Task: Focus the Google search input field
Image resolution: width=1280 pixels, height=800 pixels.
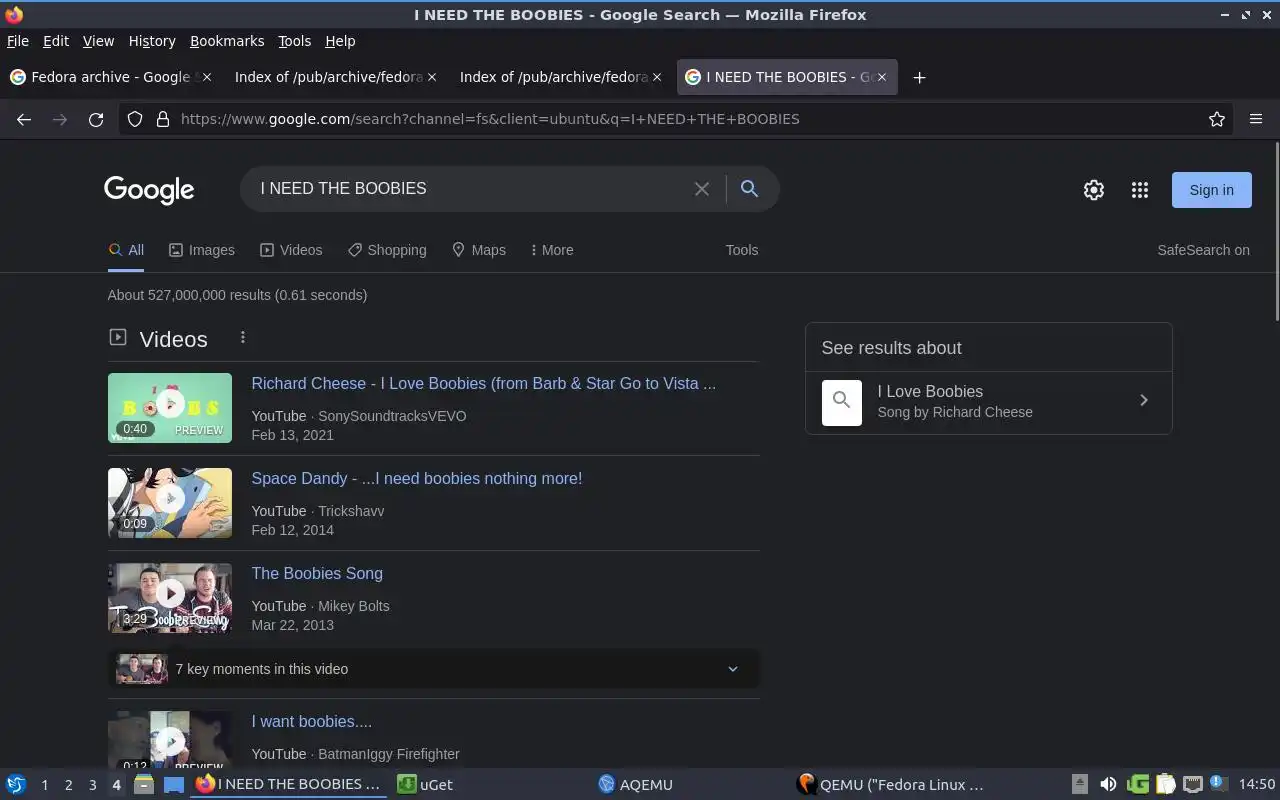Action: pyautogui.click(x=470, y=188)
